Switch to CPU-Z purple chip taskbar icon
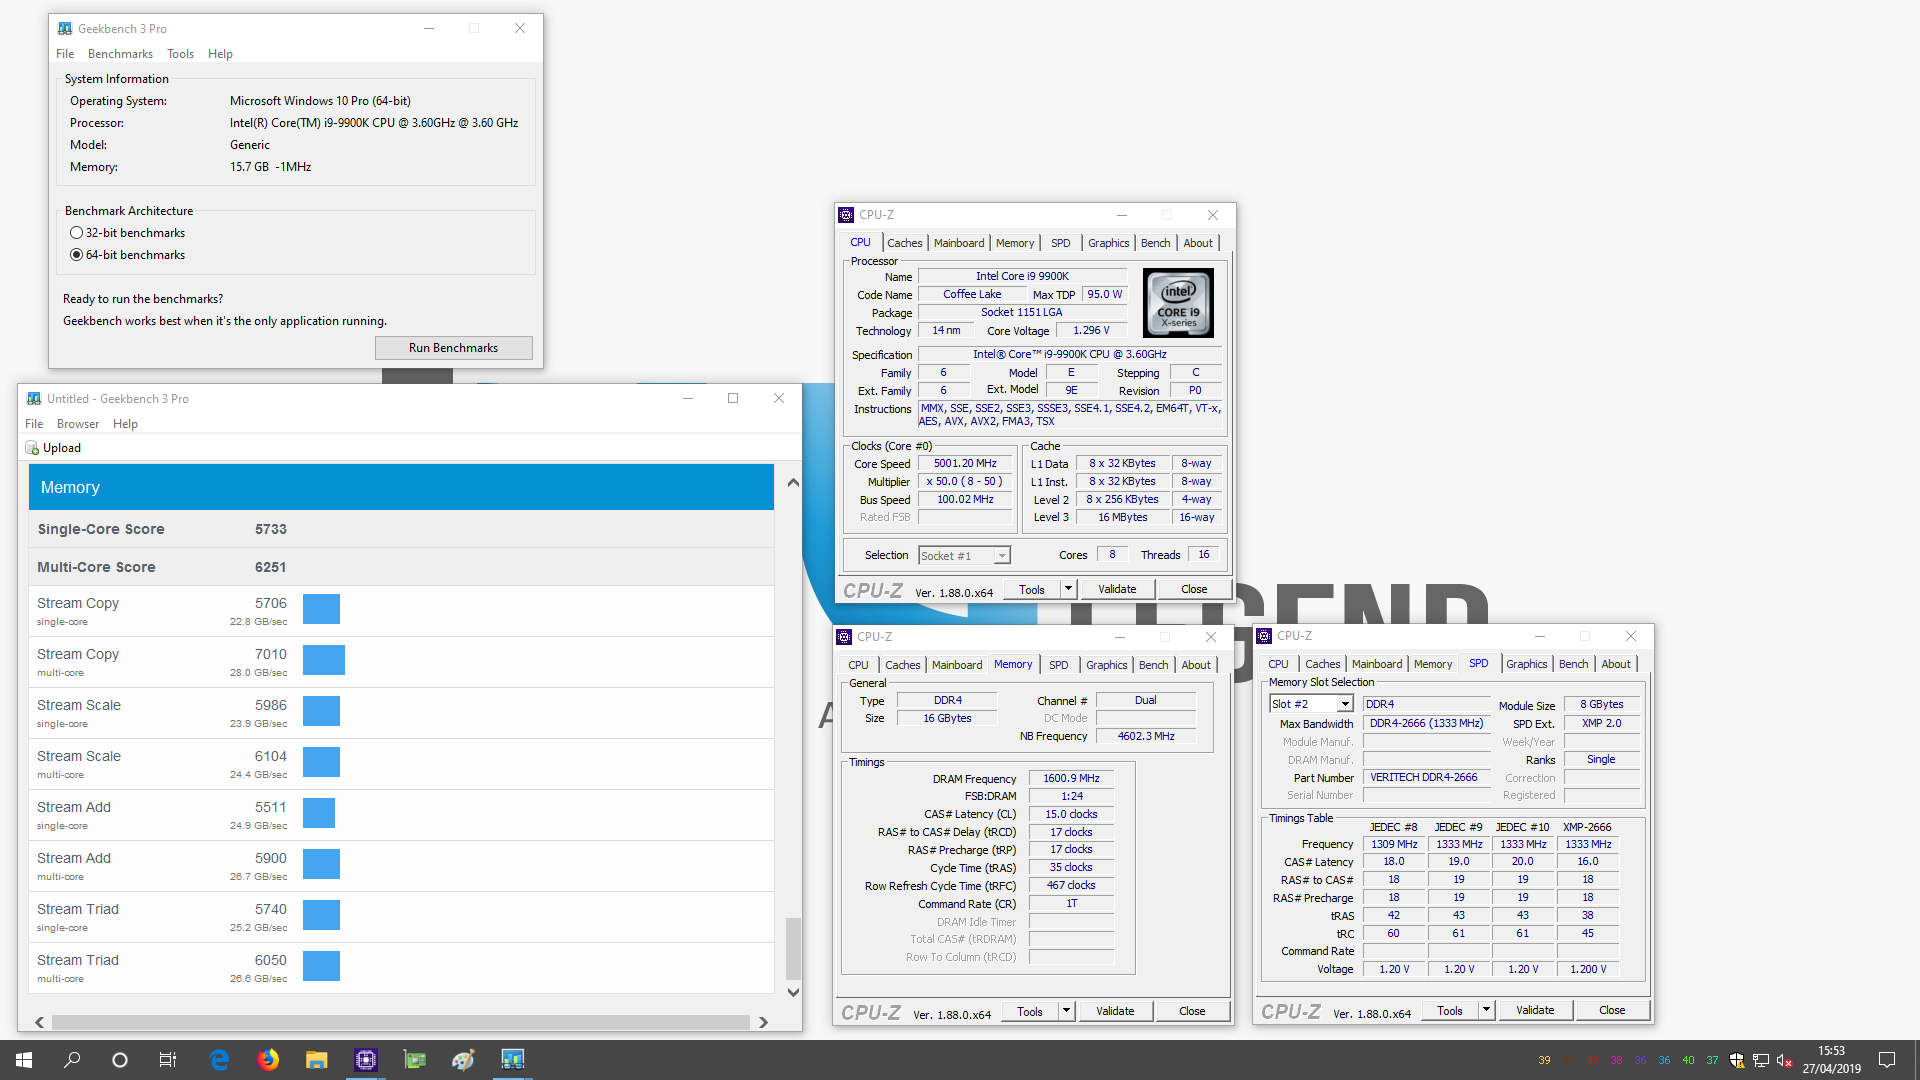The width and height of the screenshot is (1920, 1080). pyautogui.click(x=366, y=1060)
